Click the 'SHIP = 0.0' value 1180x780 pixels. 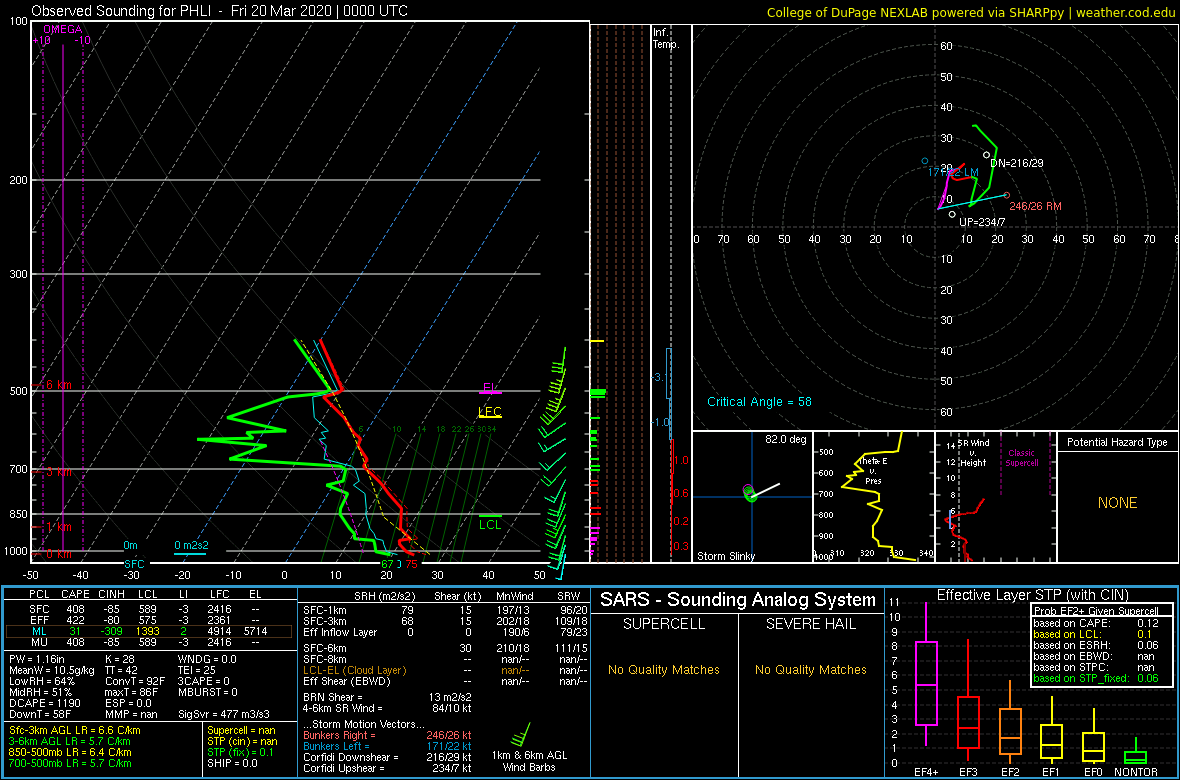tap(230, 763)
